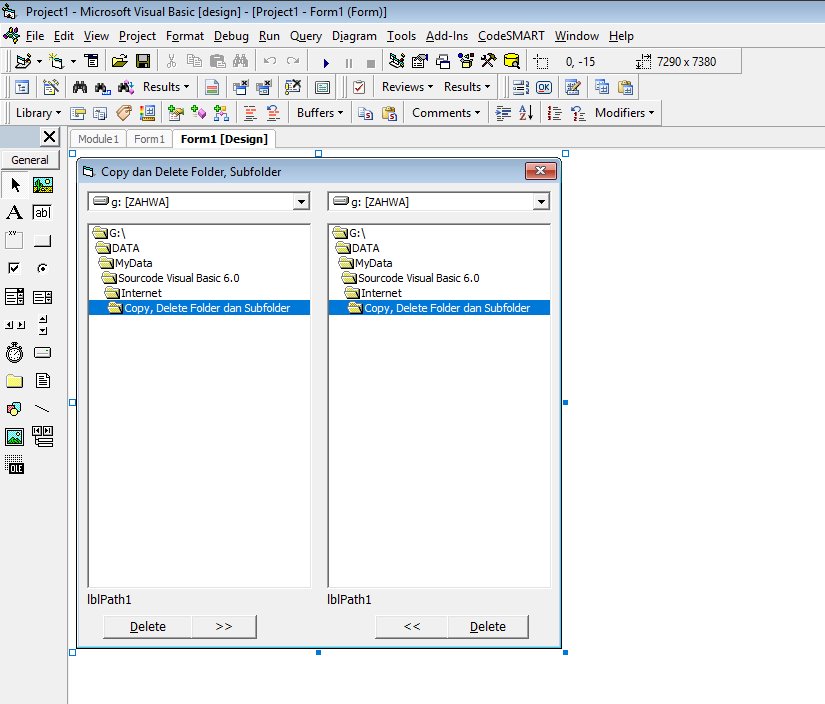Click the left Delete button
The image size is (825, 704).
click(148, 627)
